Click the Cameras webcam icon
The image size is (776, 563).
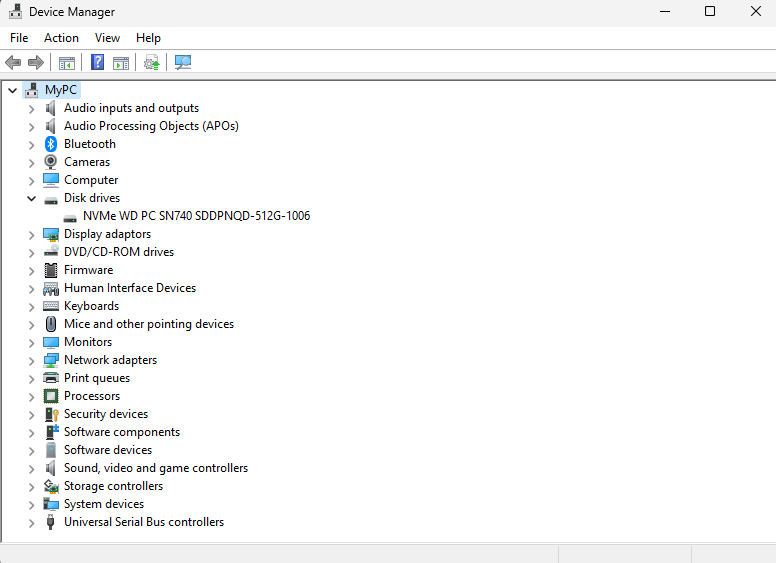[x=51, y=162]
